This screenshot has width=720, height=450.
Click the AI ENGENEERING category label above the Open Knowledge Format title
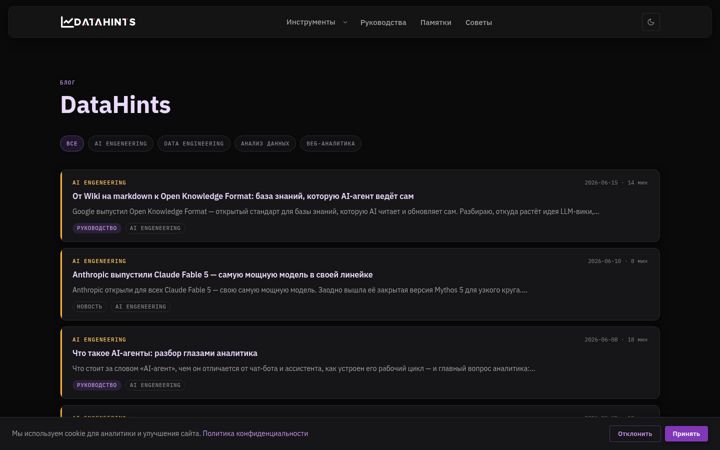(x=99, y=183)
